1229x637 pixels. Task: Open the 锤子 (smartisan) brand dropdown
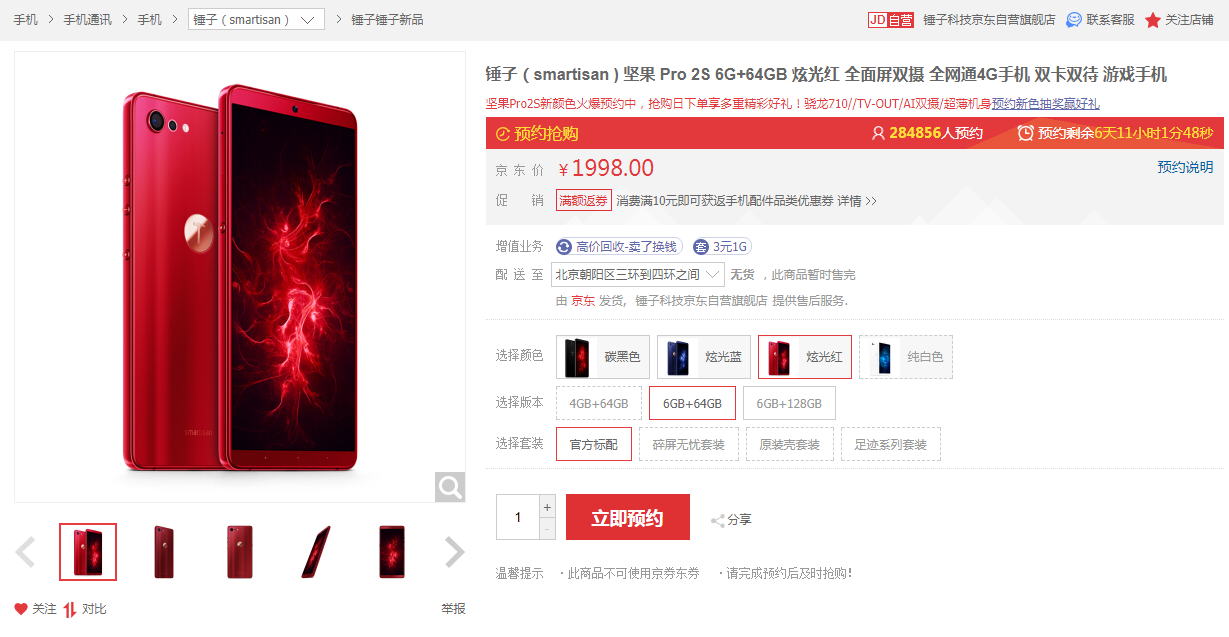tap(256, 20)
